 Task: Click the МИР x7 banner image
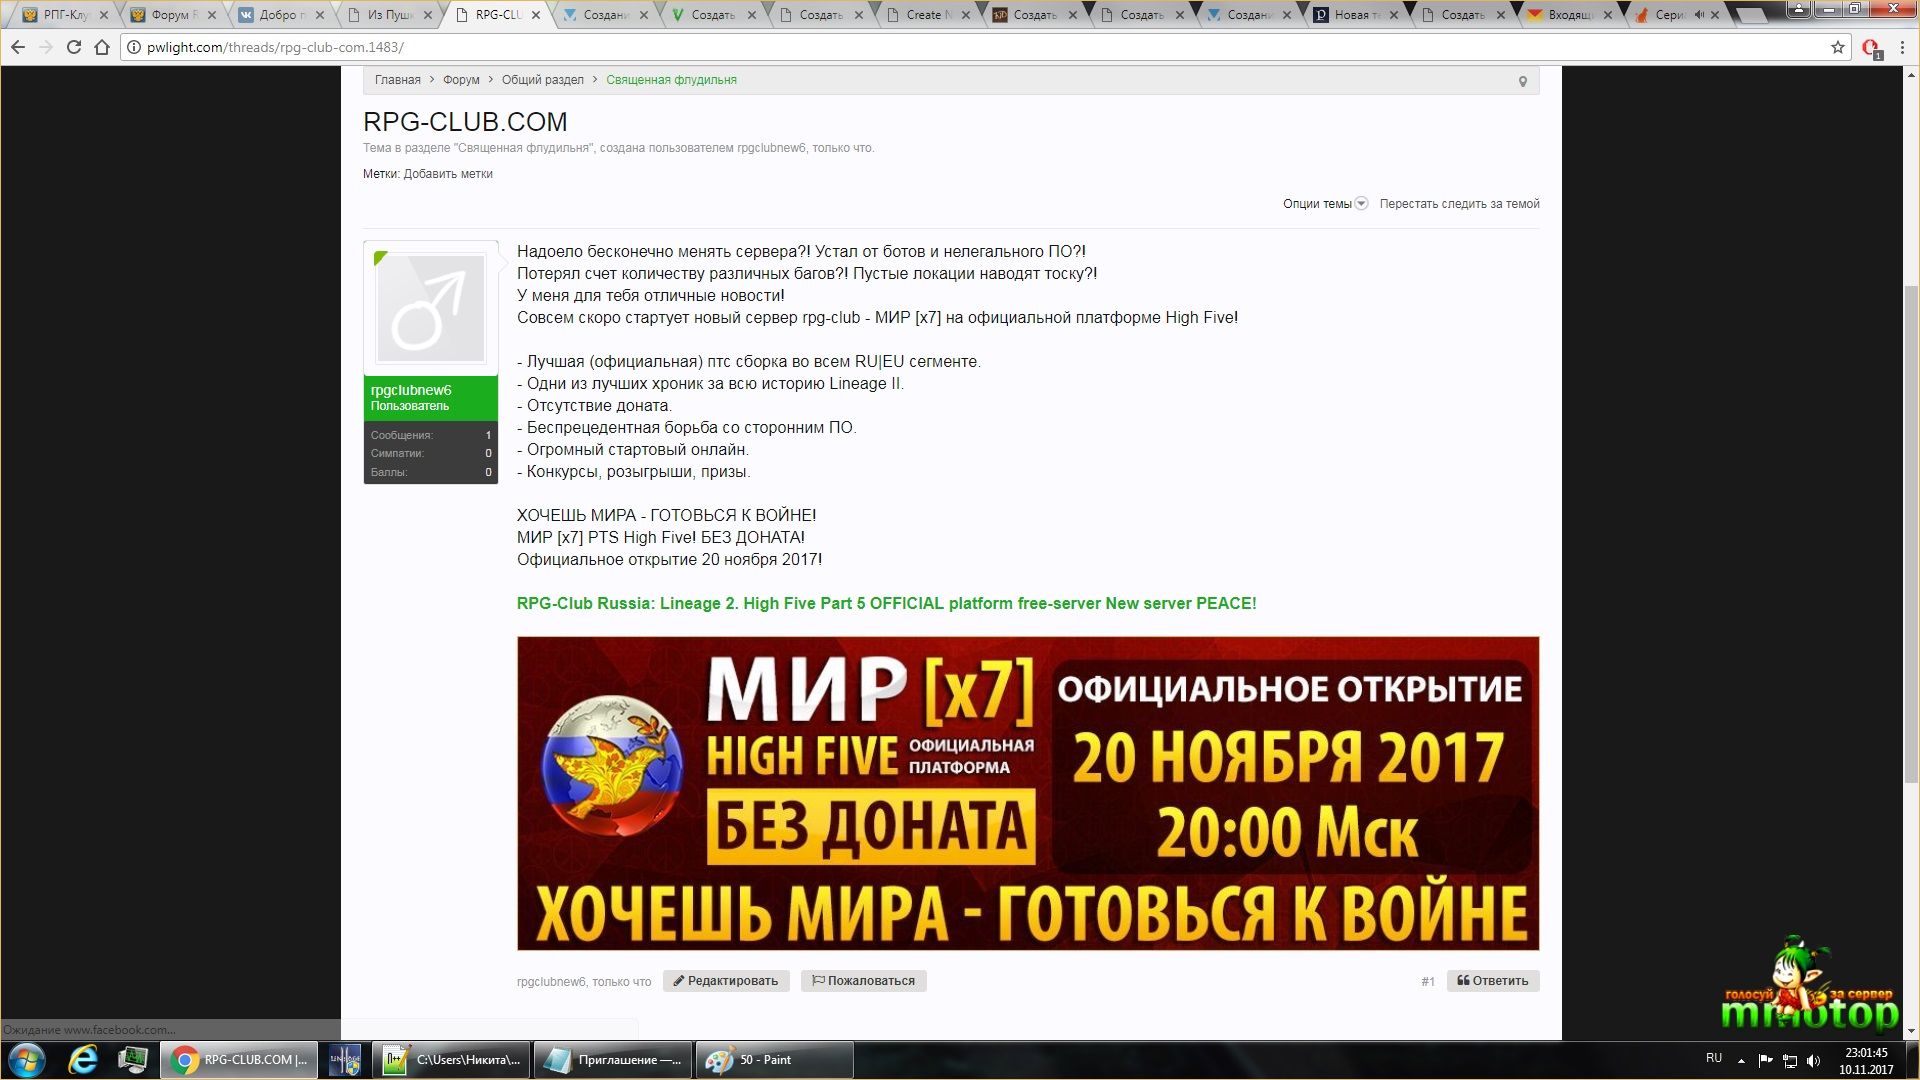coord(1027,793)
